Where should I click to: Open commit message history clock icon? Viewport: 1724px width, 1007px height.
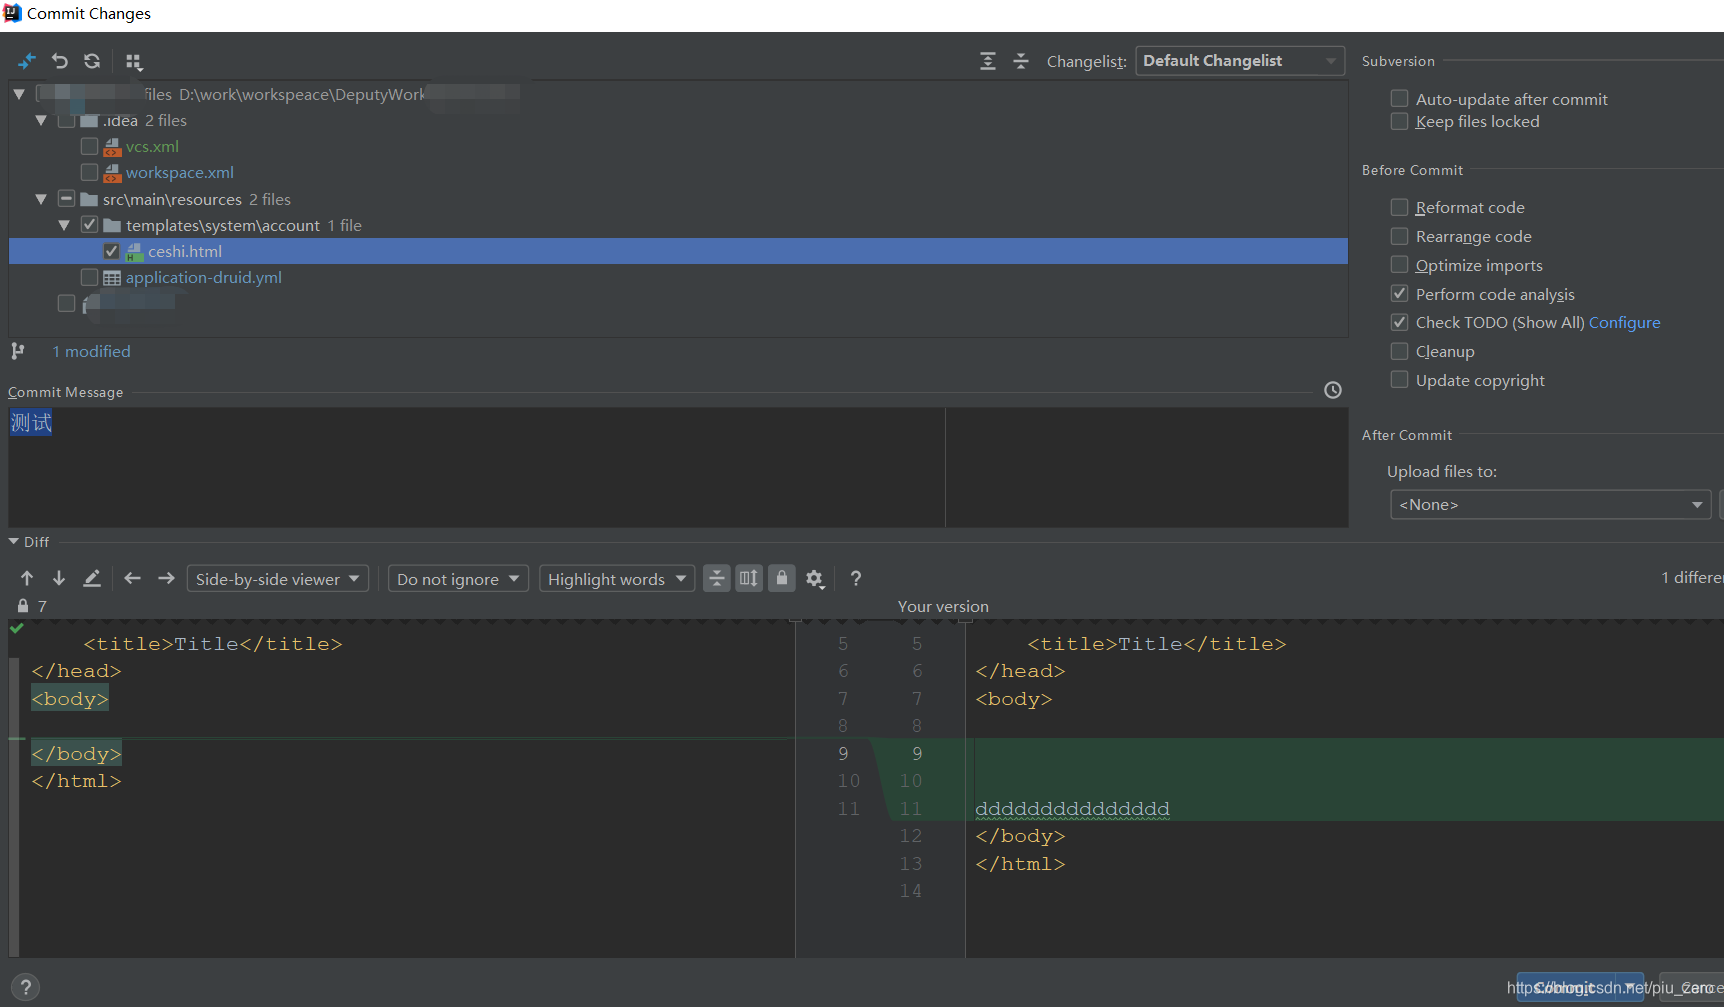click(1333, 390)
